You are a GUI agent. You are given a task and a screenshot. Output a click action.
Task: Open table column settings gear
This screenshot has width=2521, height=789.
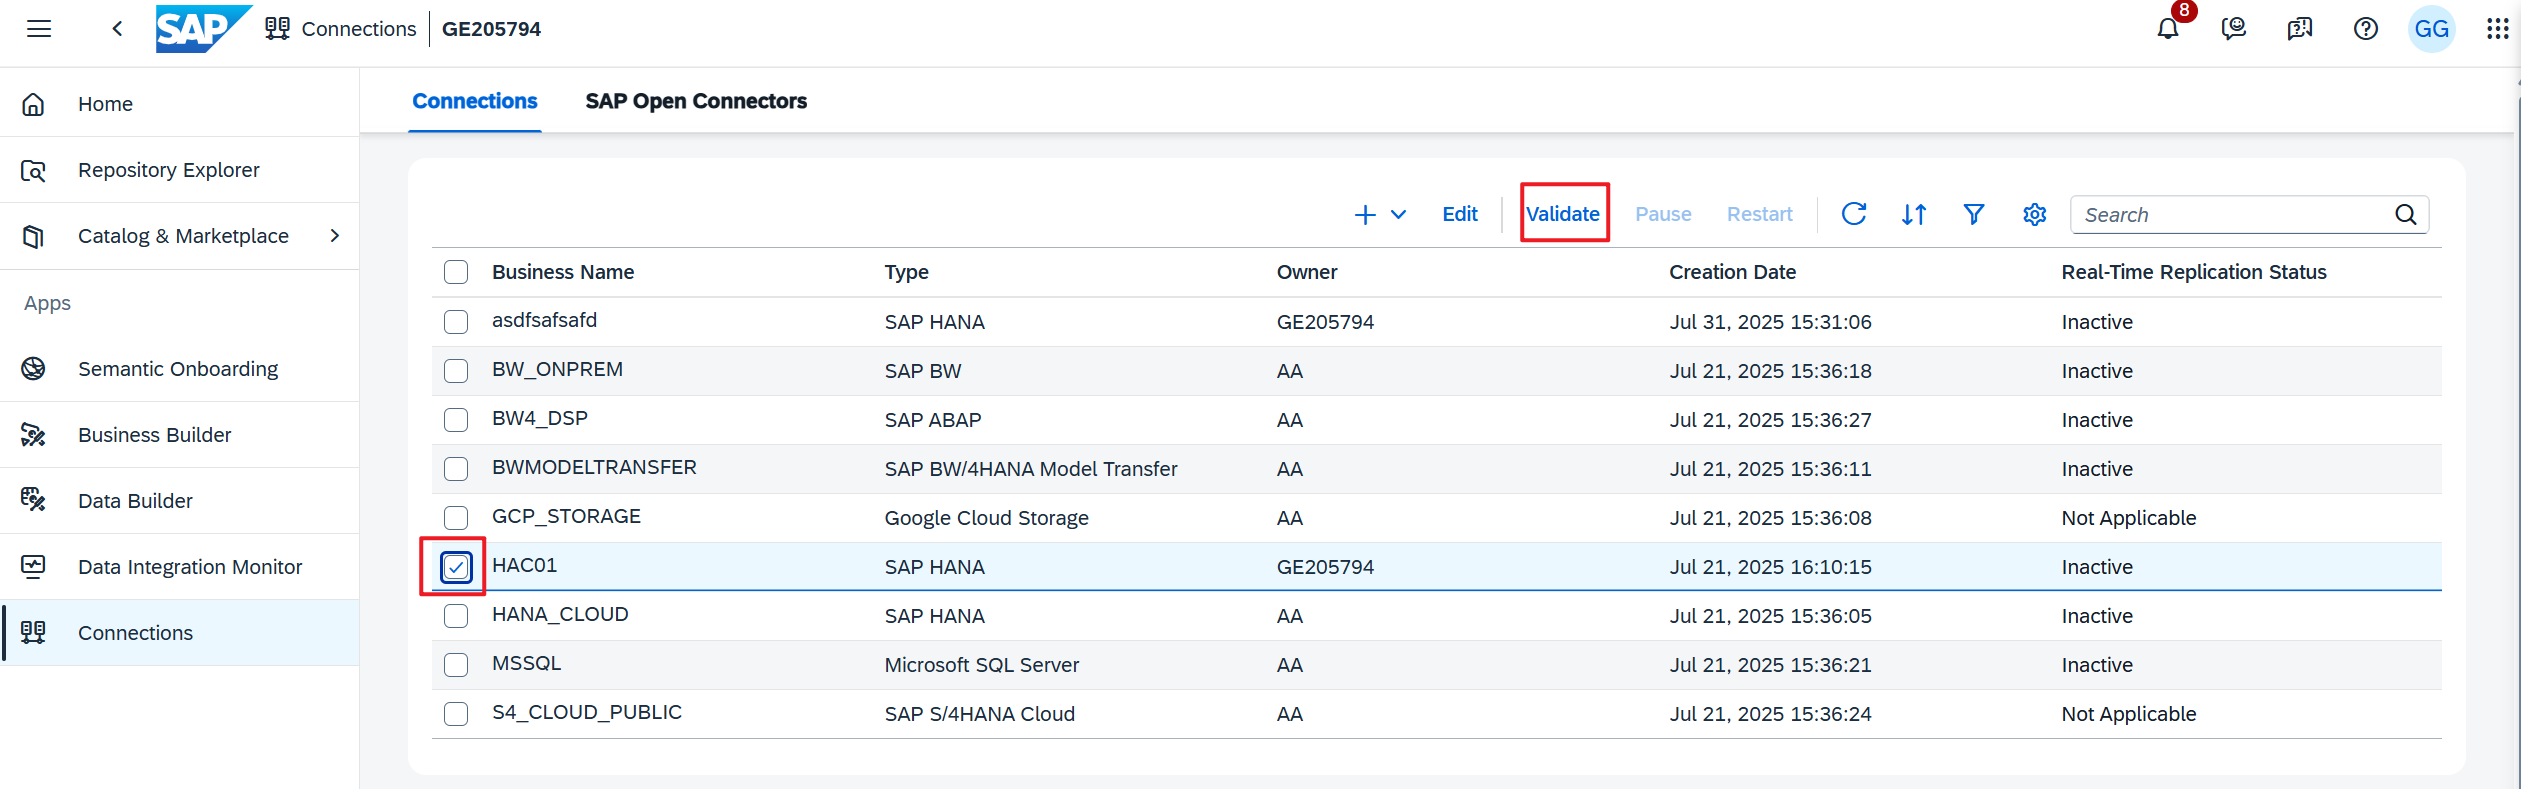(x=2035, y=214)
